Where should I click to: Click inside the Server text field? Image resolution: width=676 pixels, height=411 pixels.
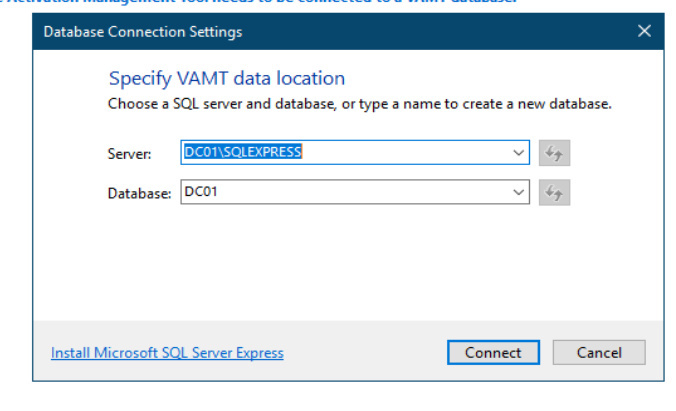[x=400, y=153]
